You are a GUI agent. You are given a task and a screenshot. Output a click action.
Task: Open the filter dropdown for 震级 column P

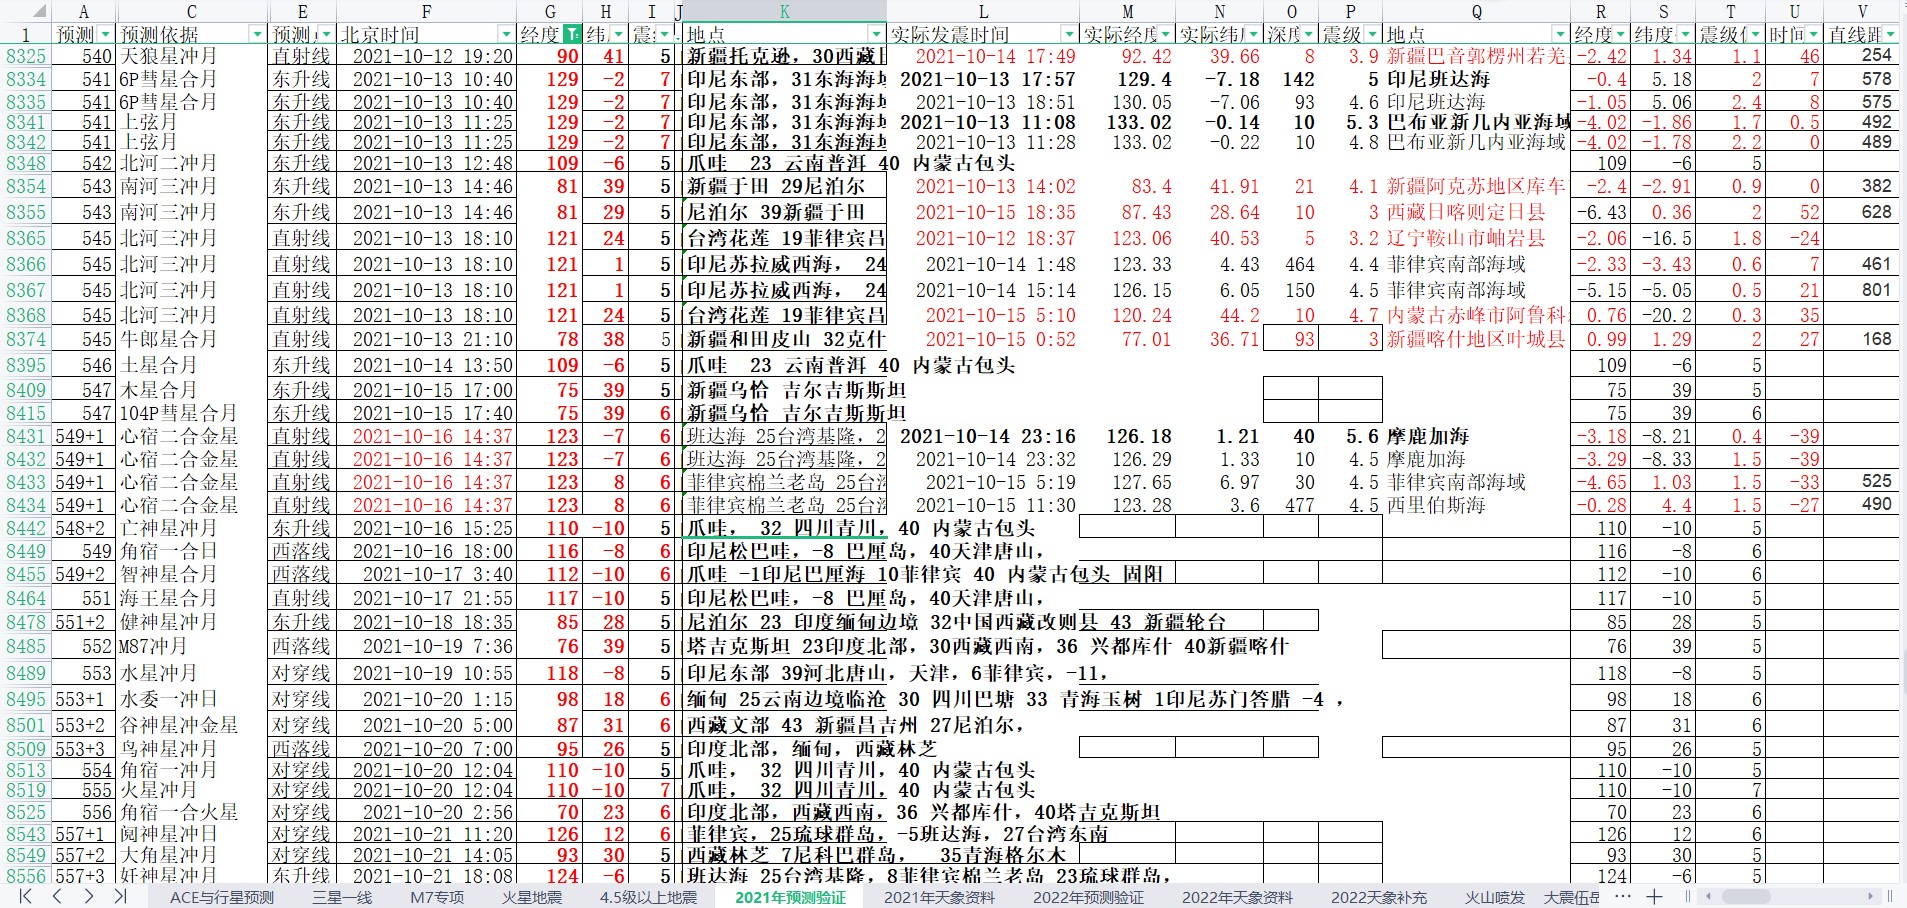(1372, 35)
